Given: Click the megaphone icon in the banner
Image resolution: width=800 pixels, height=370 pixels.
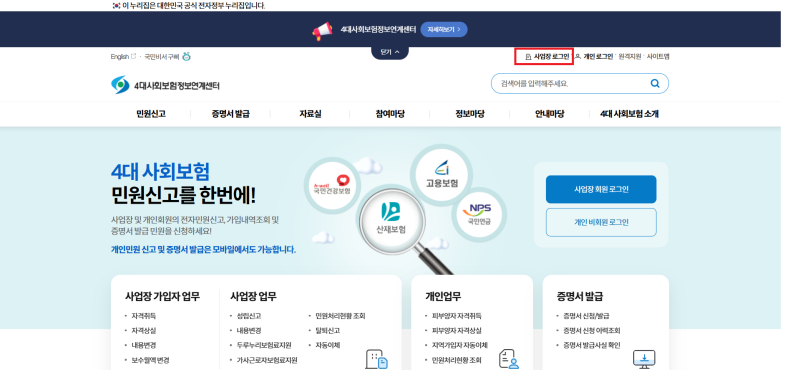Looking at the screenshot, I should (x=322, y=31).
